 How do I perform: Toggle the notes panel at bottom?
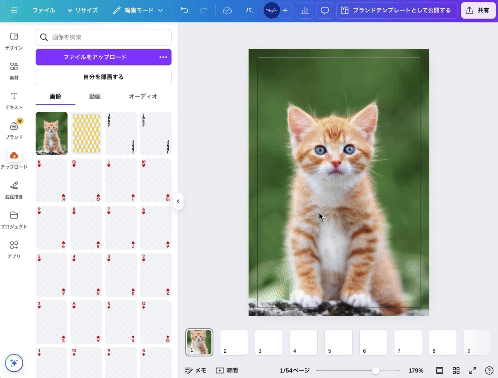[x=196, y=370]
